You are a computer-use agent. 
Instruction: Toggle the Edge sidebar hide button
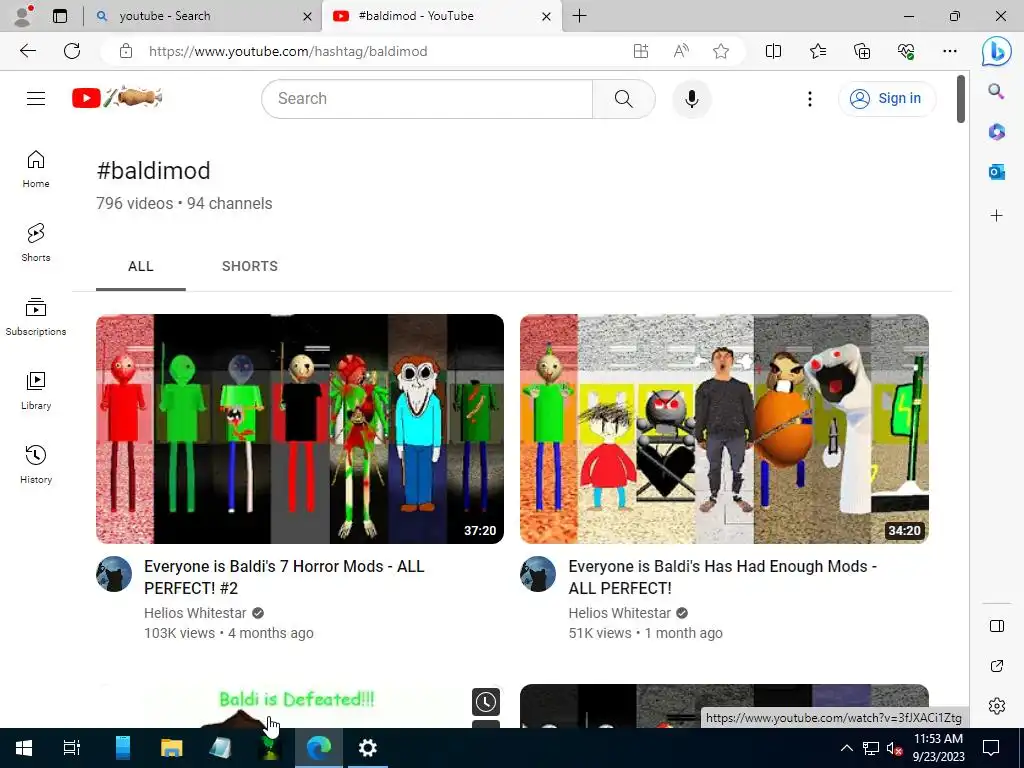[x=997, y=626]
